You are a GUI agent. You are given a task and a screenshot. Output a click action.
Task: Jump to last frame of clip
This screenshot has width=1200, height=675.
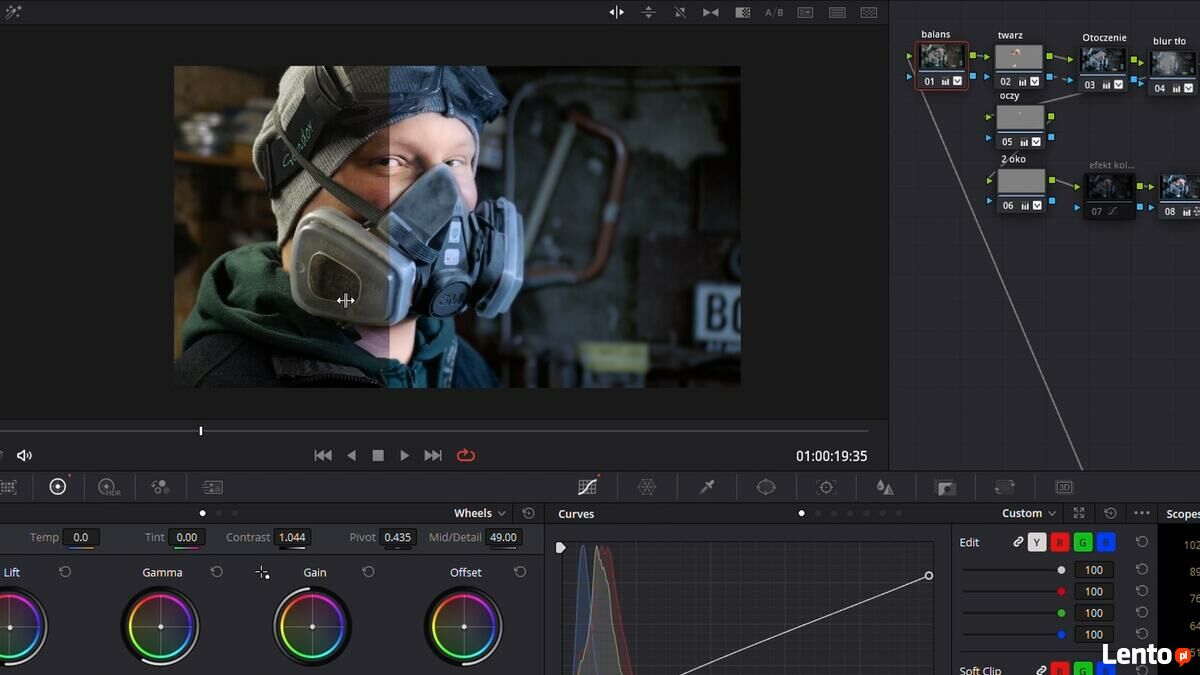[x=433, y=455]
